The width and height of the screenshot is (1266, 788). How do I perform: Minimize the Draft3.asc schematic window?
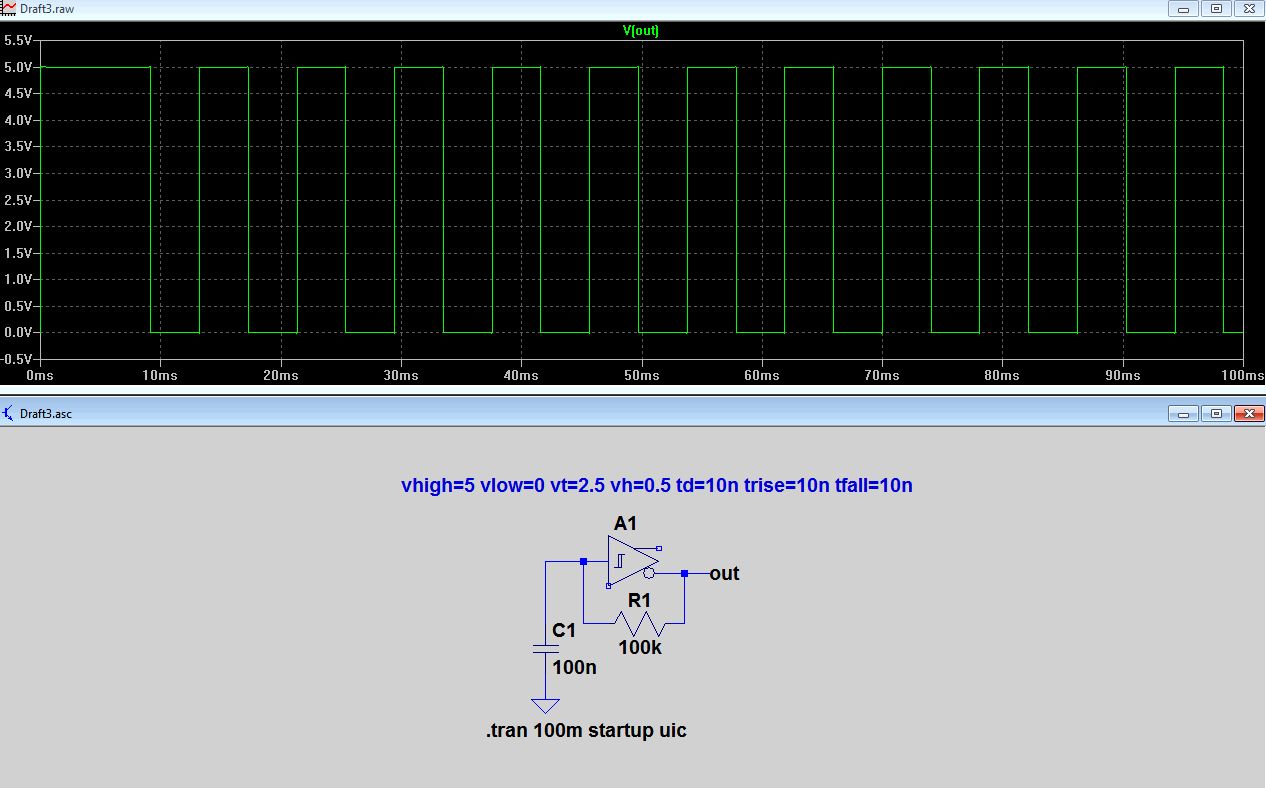1184,413
